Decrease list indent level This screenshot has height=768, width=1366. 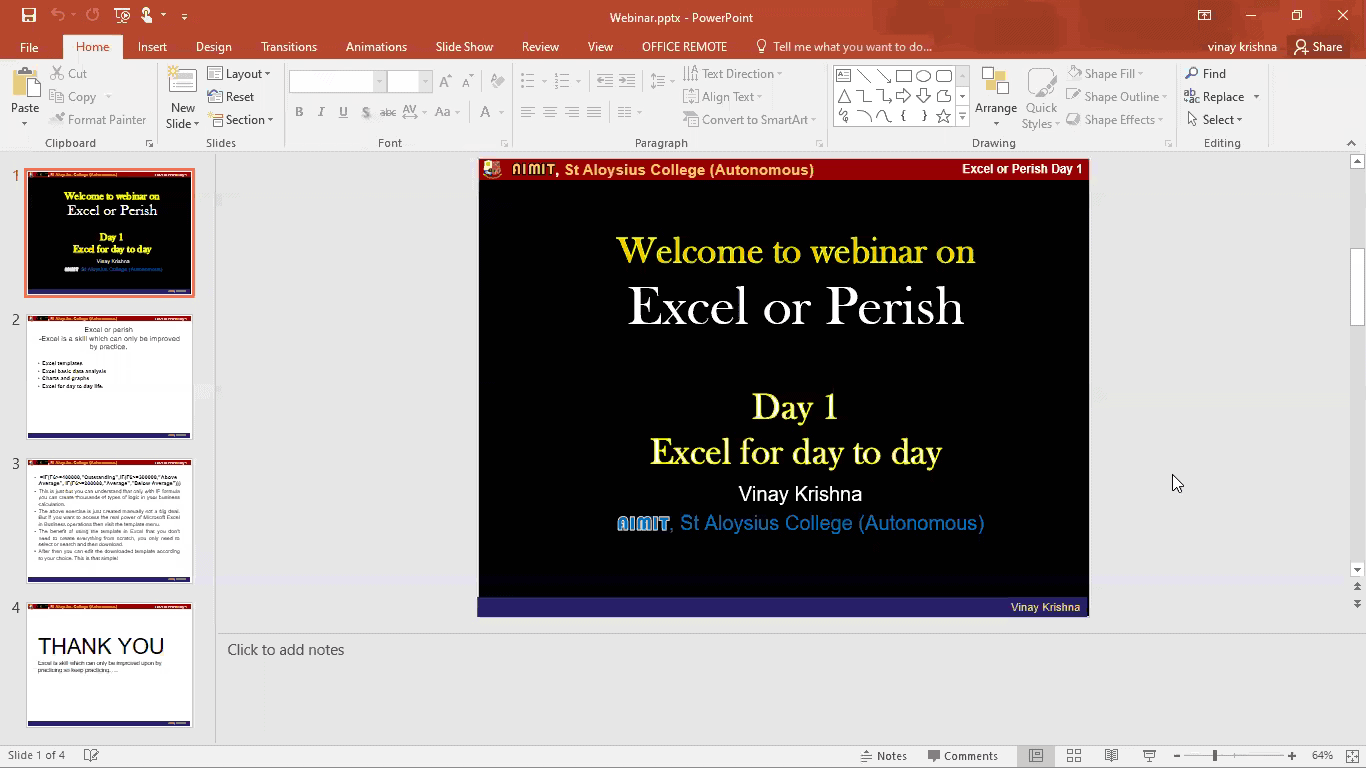pyautogui.click(x=605, y=81)
